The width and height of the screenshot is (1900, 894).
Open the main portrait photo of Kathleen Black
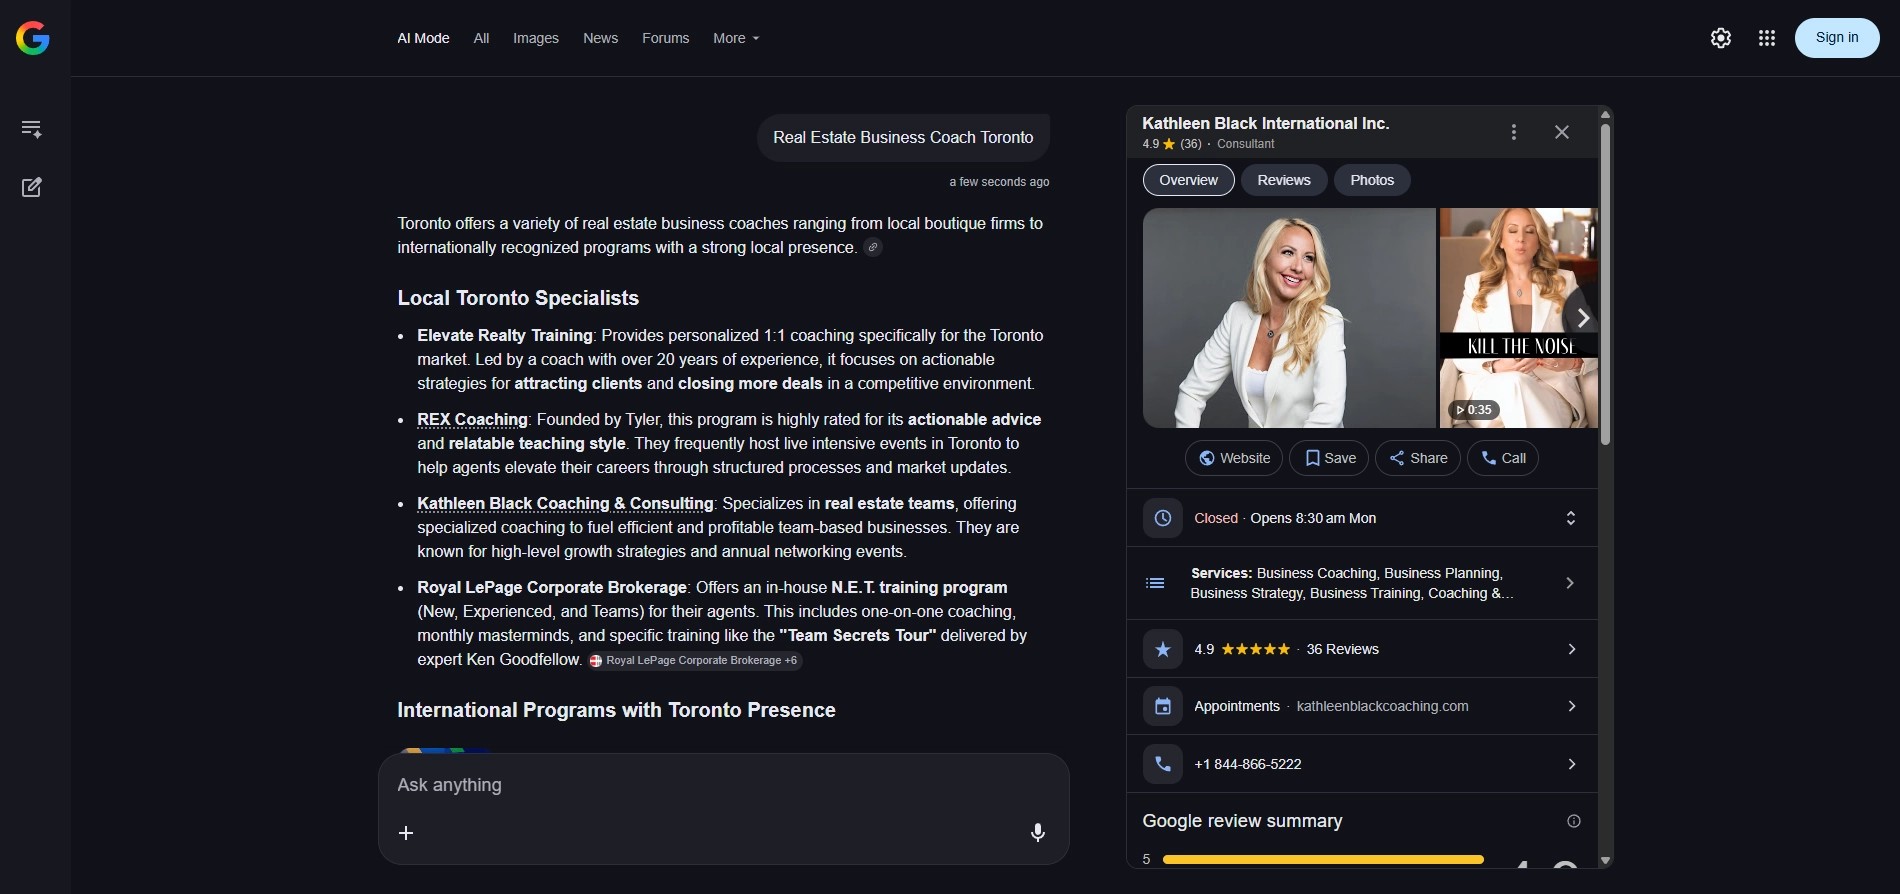click(1289, 318)
